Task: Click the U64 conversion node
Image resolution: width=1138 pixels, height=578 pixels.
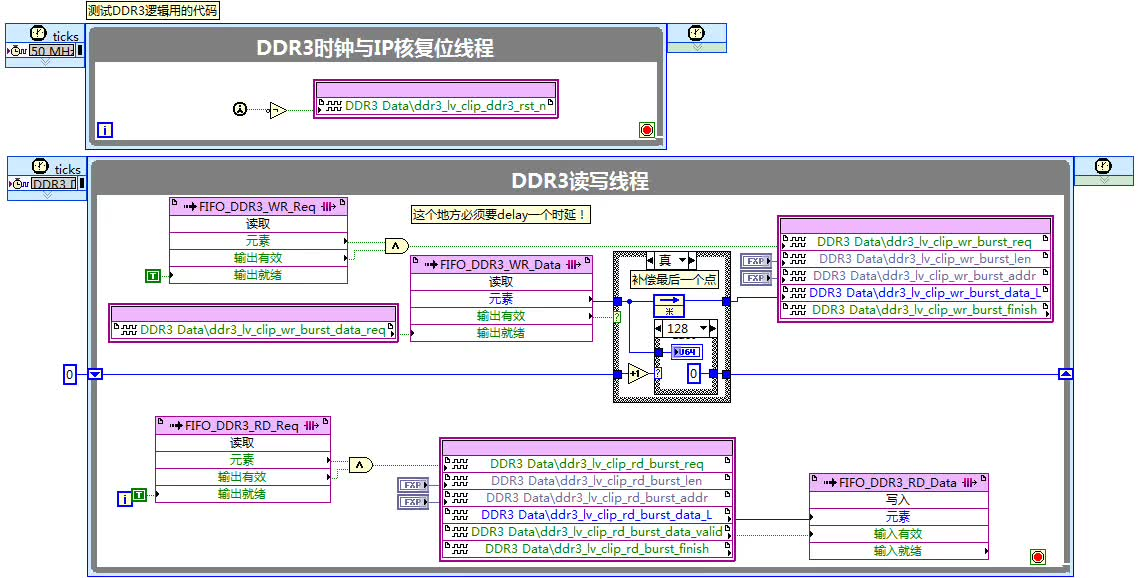Action: [x=686, y=352]
